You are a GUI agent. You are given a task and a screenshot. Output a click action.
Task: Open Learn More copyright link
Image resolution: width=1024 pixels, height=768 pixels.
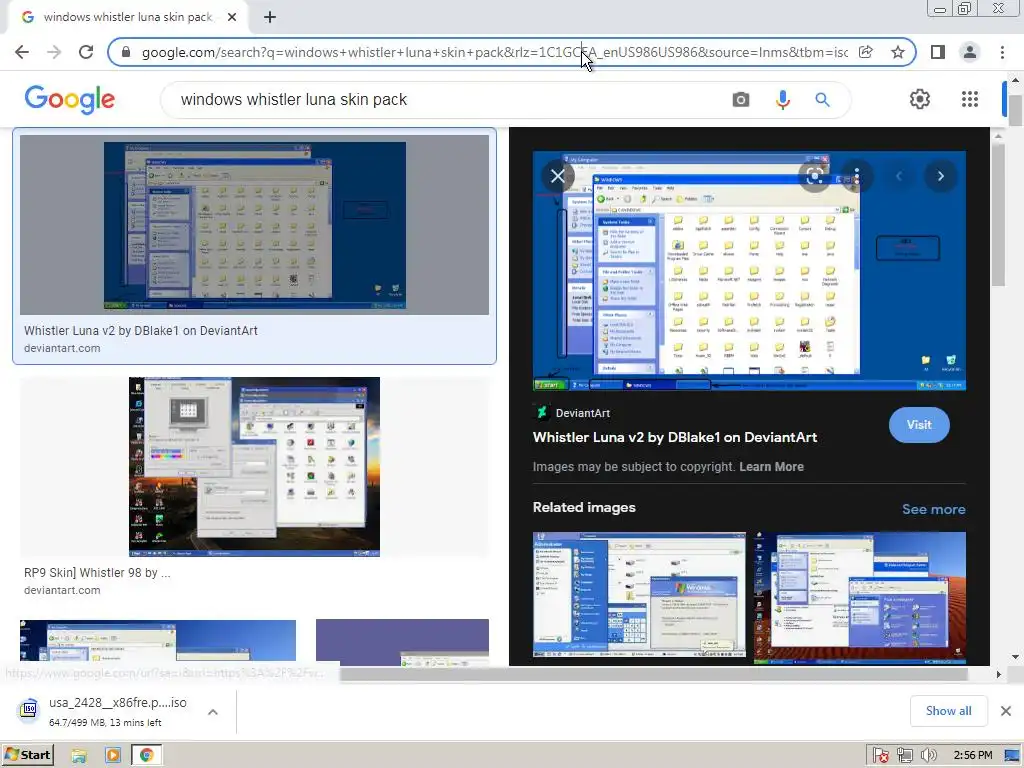click(771, 467)
